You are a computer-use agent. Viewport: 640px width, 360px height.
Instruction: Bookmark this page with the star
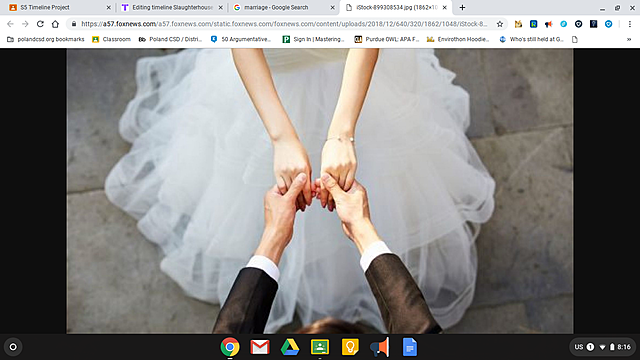(x=500, y=24)
